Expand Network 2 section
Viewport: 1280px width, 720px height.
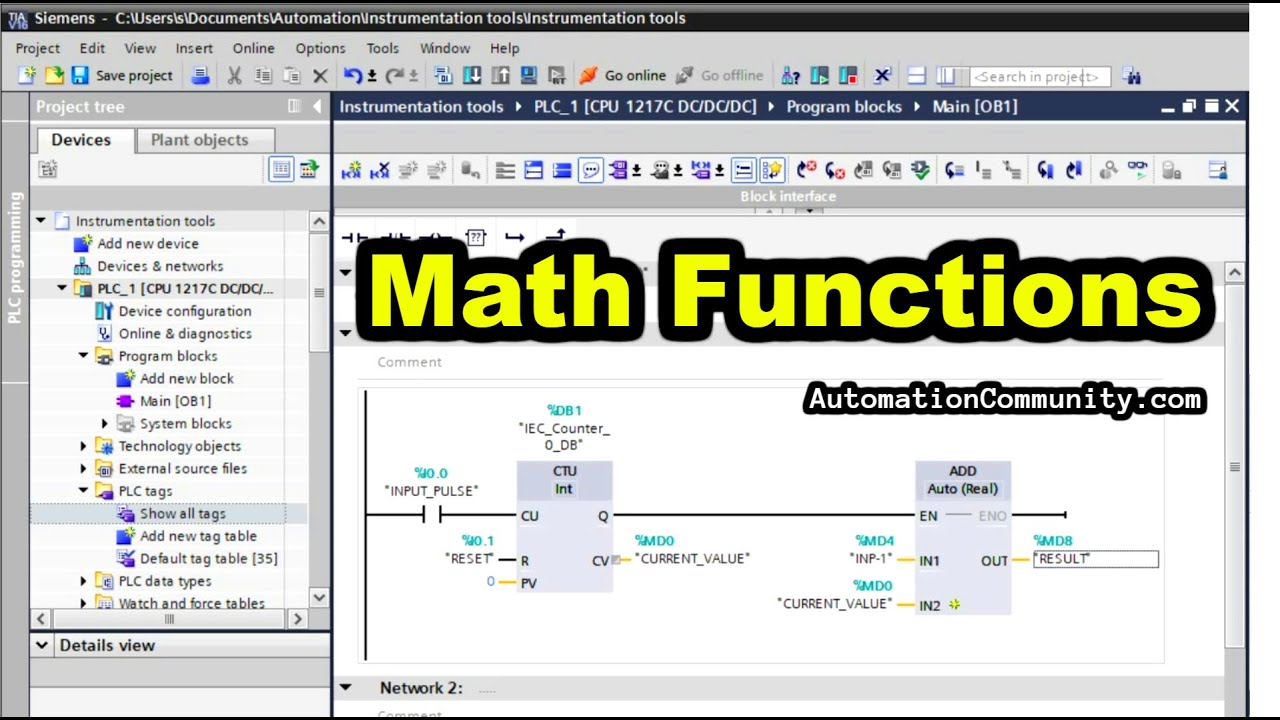pos(346,688)
